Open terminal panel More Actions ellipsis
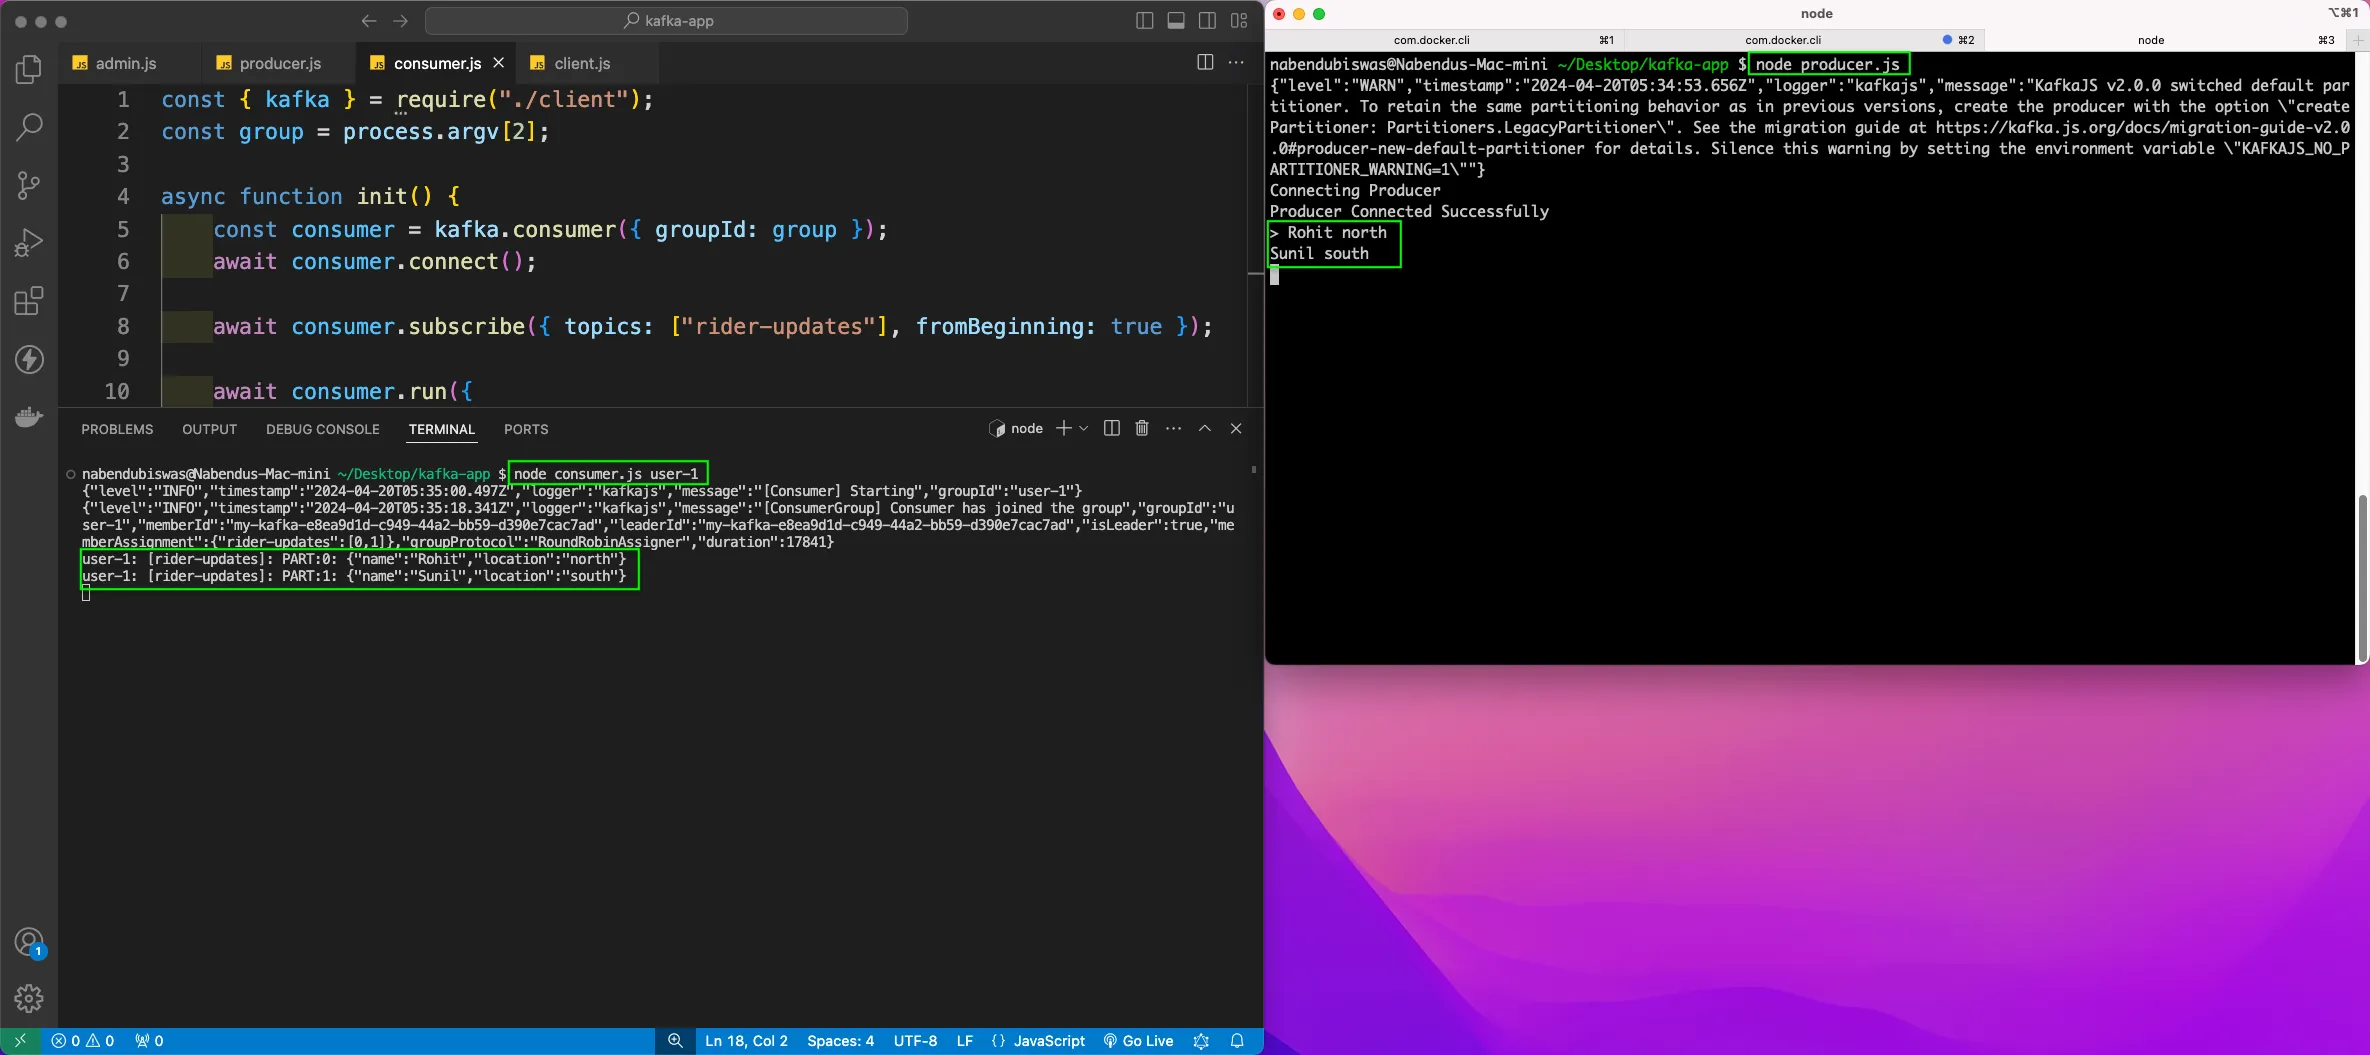Viewport: 2370px width, 1055px height. coord(1173,428)
